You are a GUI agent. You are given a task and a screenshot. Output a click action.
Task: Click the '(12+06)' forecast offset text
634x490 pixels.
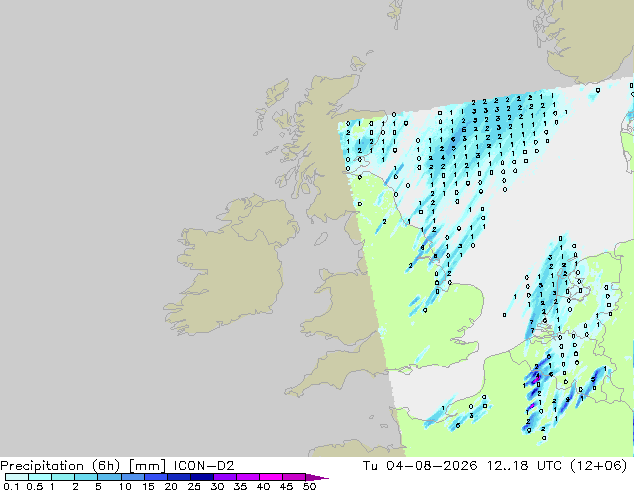pyautogui.click(x=598, y=466)
